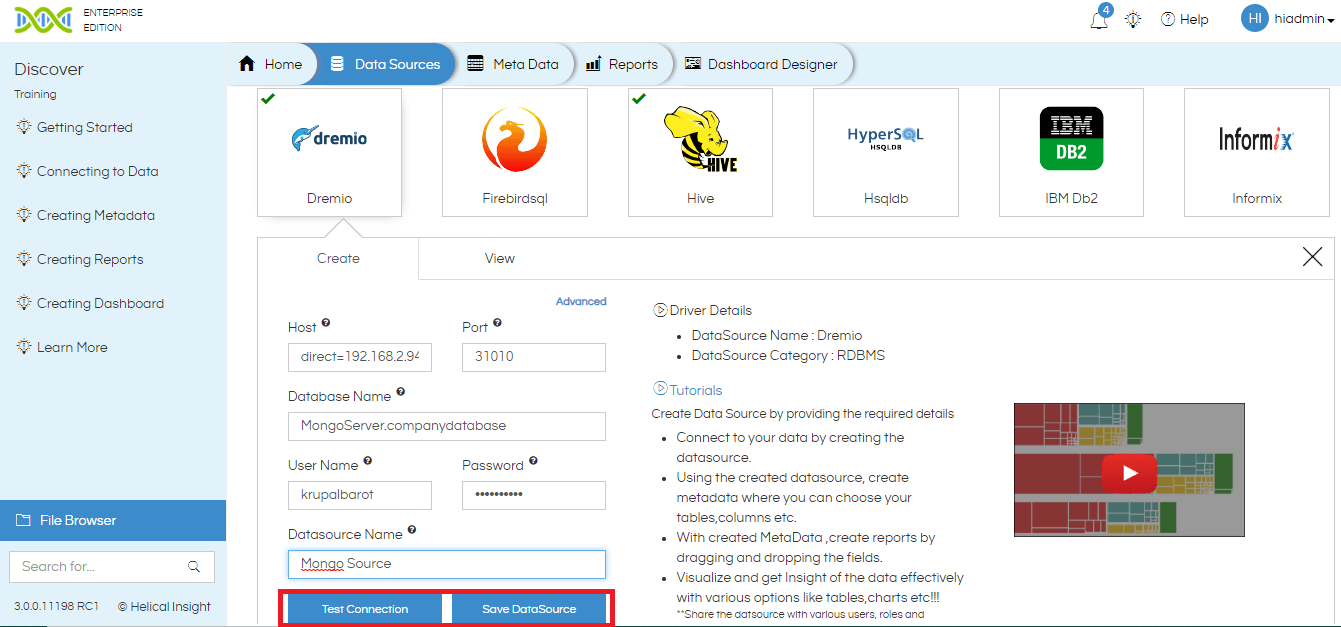Click the Port help question icon
The height and width of the screenshot is (627, 1341).
(x=497, y=324)
